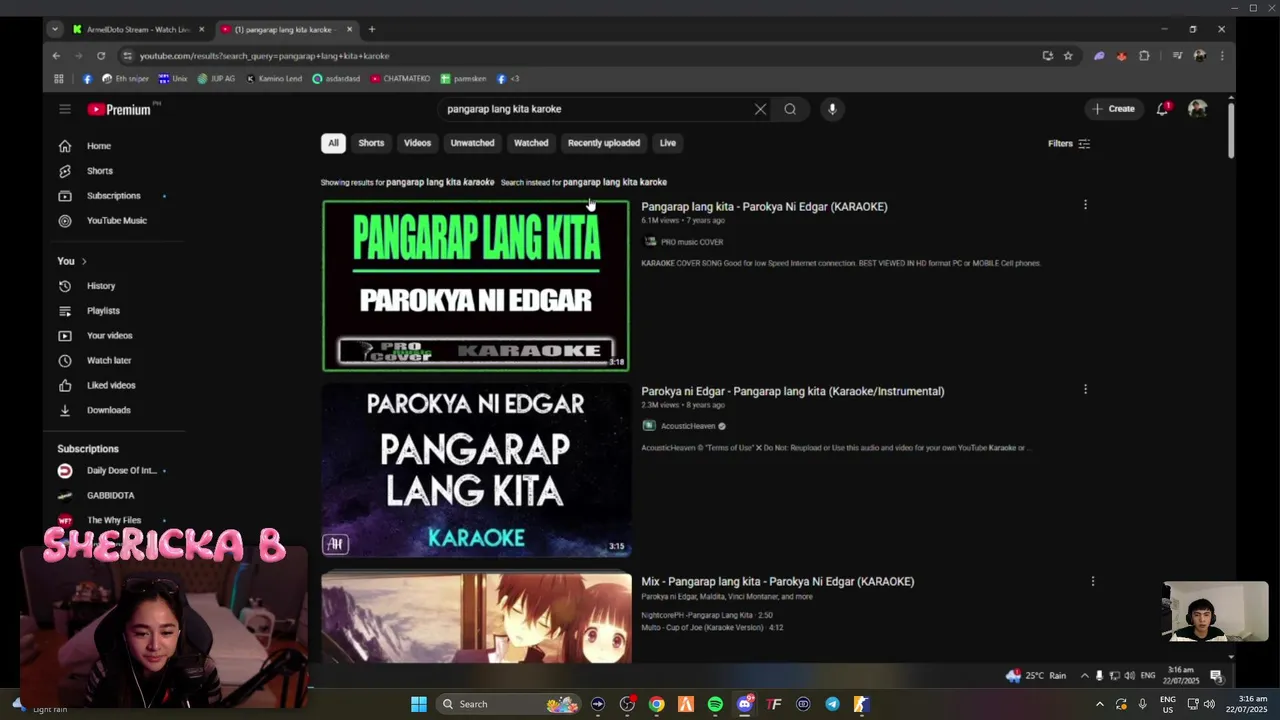The height and width of the screenshot is (720, 1280).
Task: Open the Chrome bookmarks apps grid
Action: click(x=59, y=78)
